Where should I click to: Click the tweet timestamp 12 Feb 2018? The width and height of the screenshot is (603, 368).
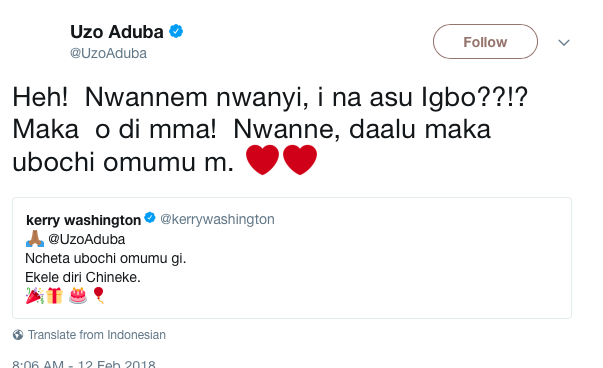click(117, 364)
